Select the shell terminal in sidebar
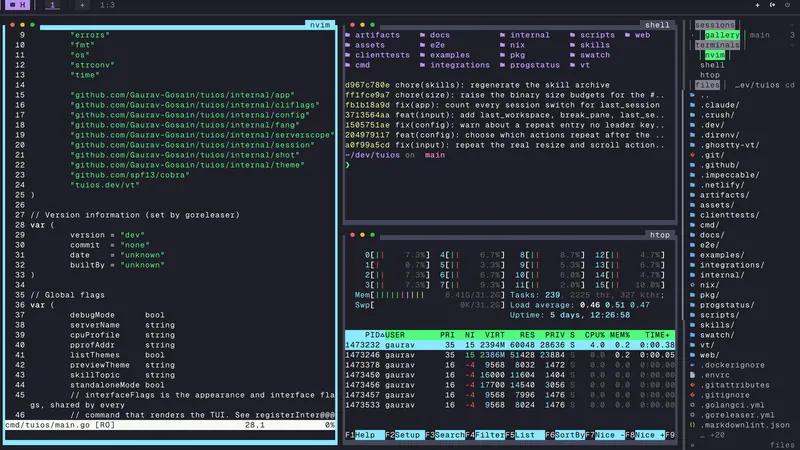Viewport: 800px width, 450px height. [x=712, y=65]
